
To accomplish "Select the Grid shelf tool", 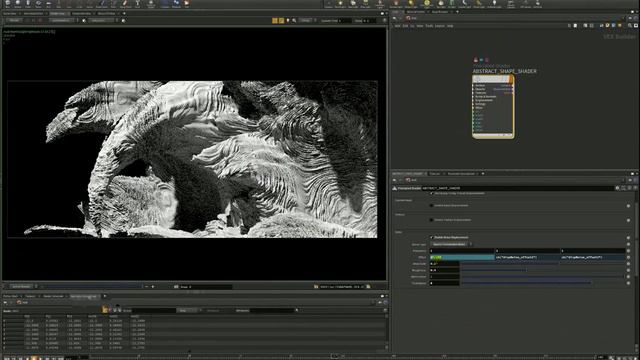I will [x=48, y=4].
